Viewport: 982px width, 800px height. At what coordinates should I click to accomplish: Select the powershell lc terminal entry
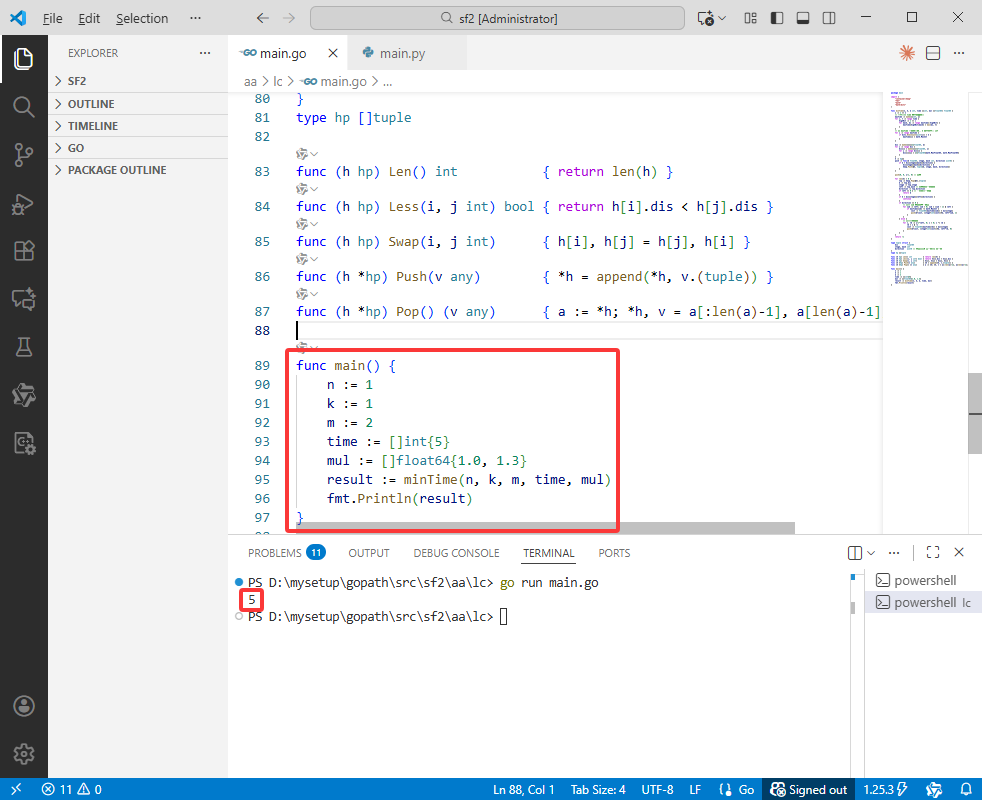tap(922, 602)
